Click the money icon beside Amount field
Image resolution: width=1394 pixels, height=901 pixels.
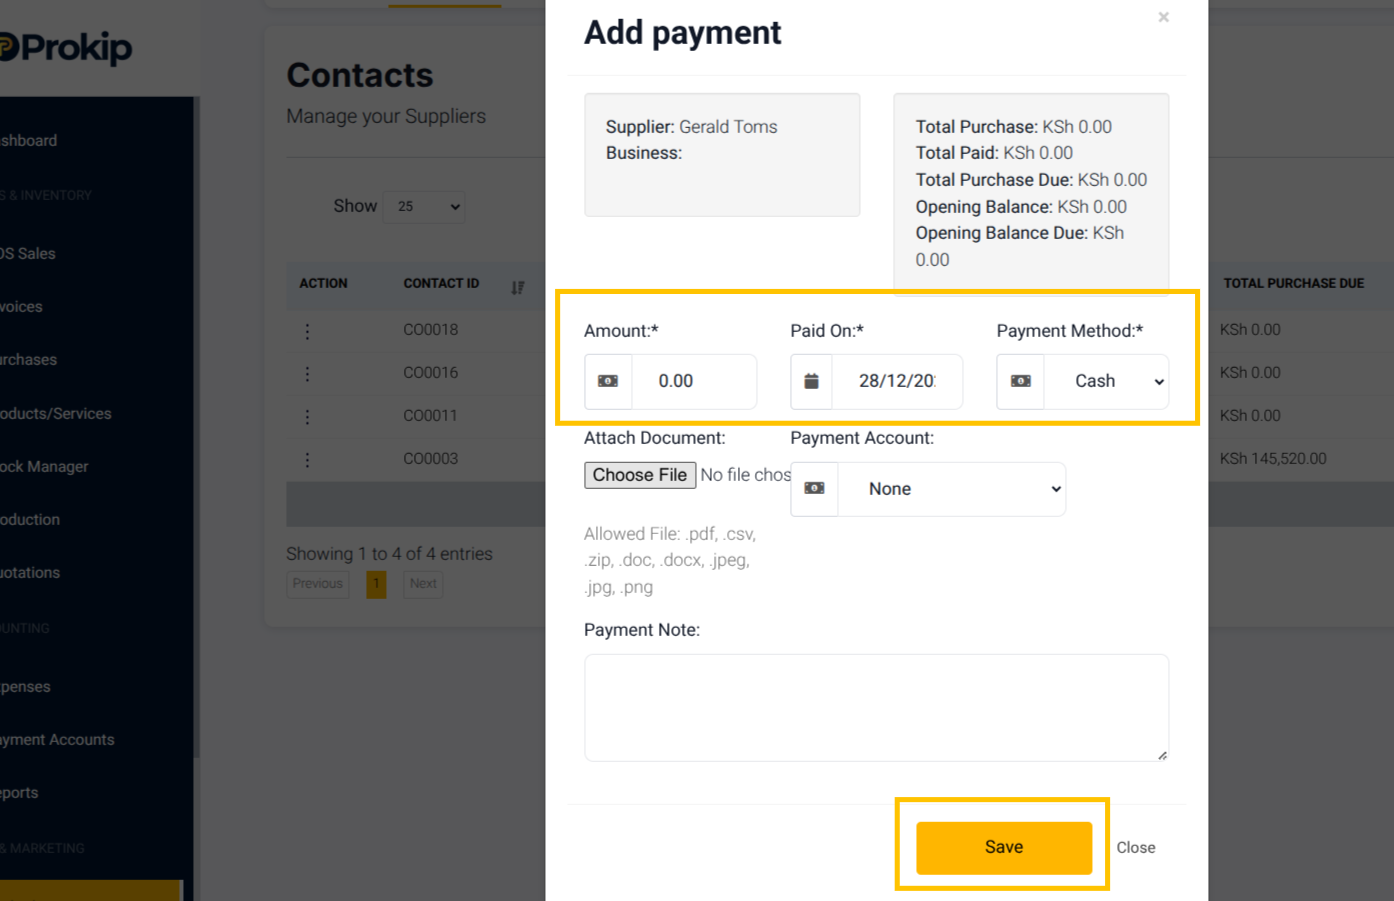(x=608, y=381)
